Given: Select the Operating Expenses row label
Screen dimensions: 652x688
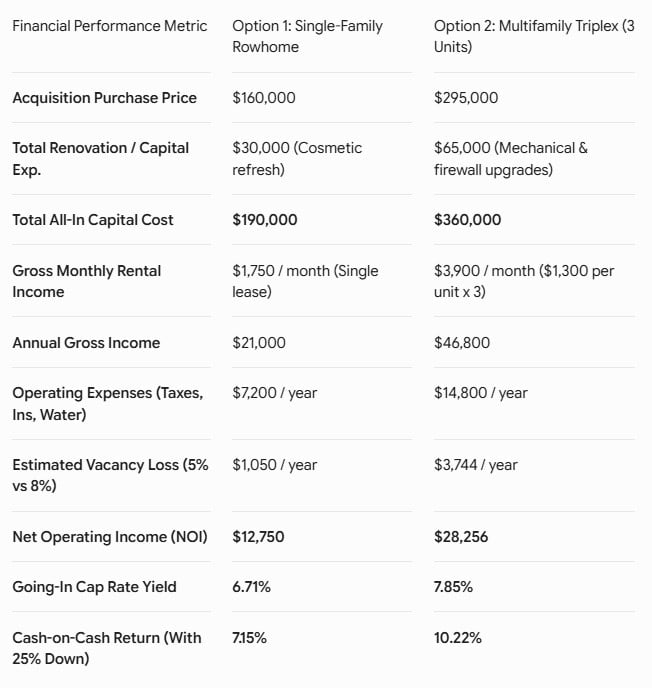Looking at the screenshot, I should point(107,404).
